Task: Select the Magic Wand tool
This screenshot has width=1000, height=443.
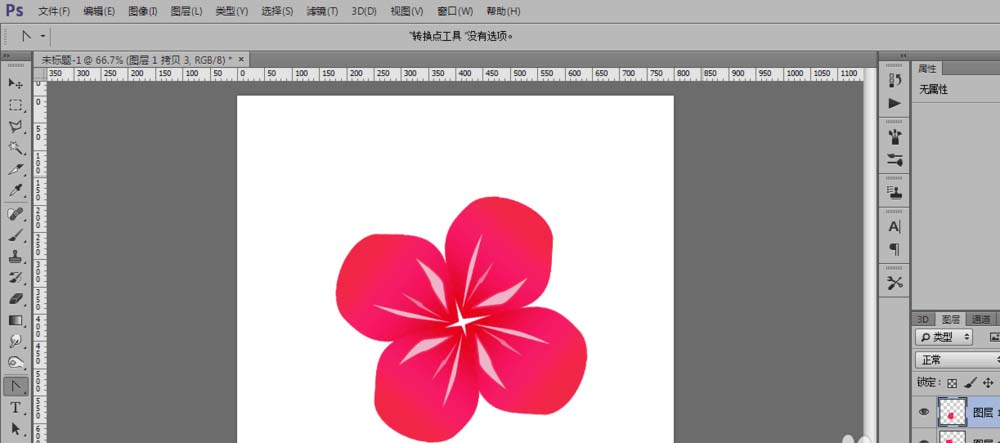Action: (x=15, y=148)
